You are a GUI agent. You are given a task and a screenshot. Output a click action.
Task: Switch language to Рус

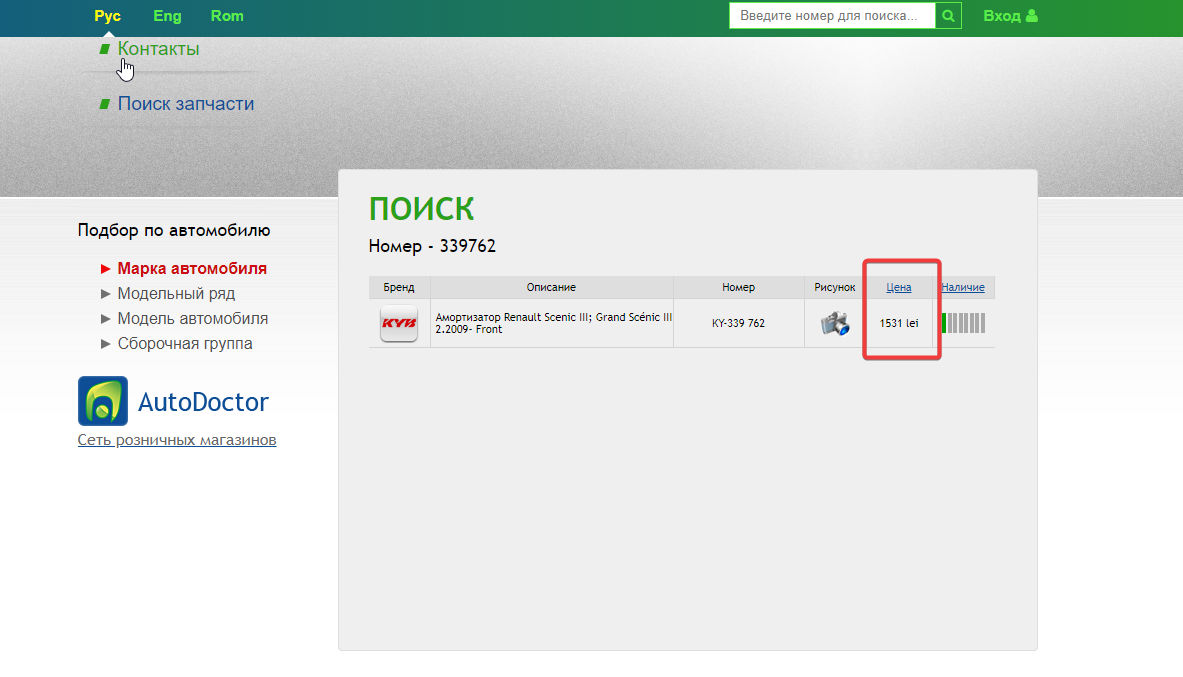[x=108, y=16]
